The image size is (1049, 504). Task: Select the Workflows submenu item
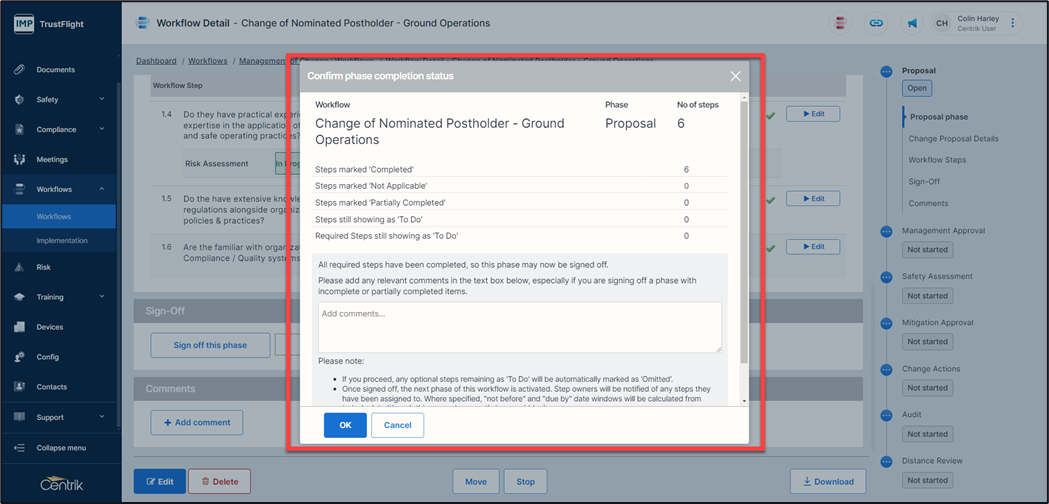[54, 216]
